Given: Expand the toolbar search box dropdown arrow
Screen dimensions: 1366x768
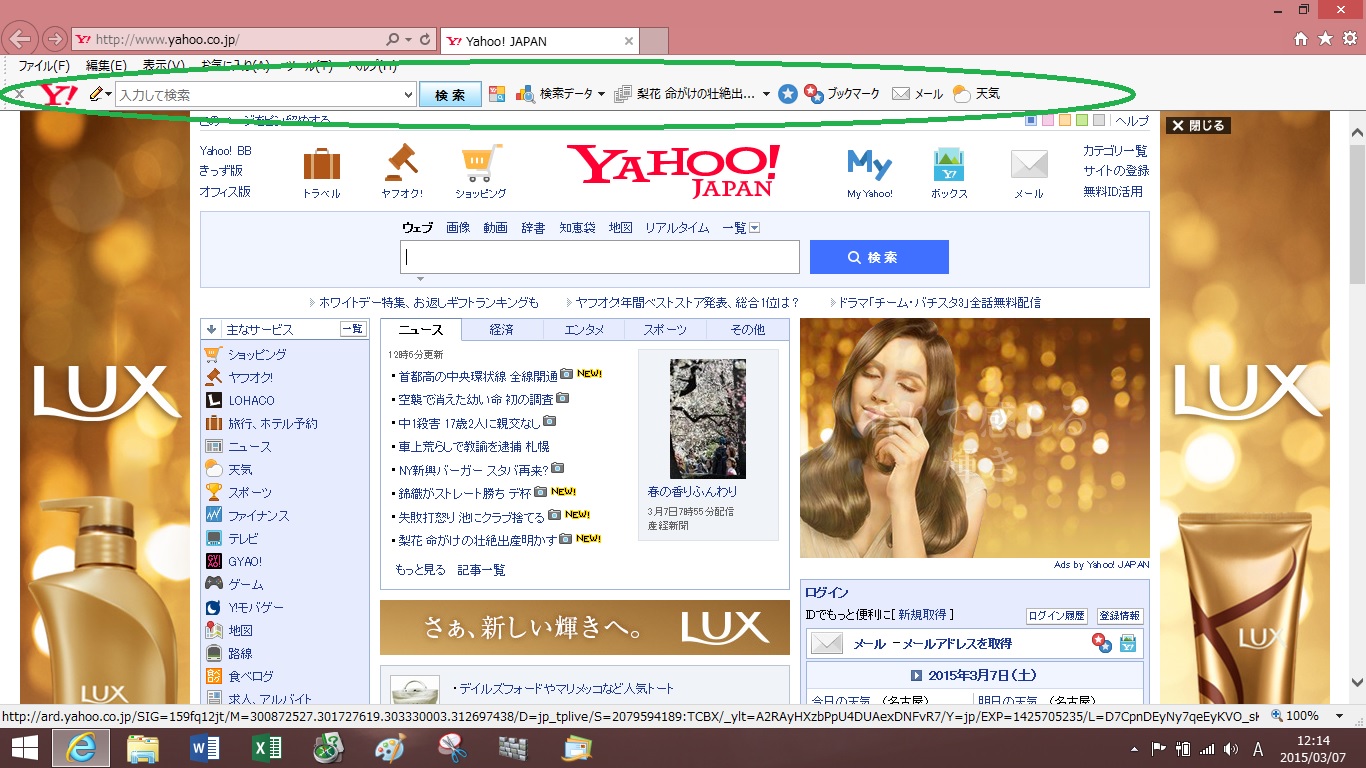Looking at the screenshot, I should point(407,95).
